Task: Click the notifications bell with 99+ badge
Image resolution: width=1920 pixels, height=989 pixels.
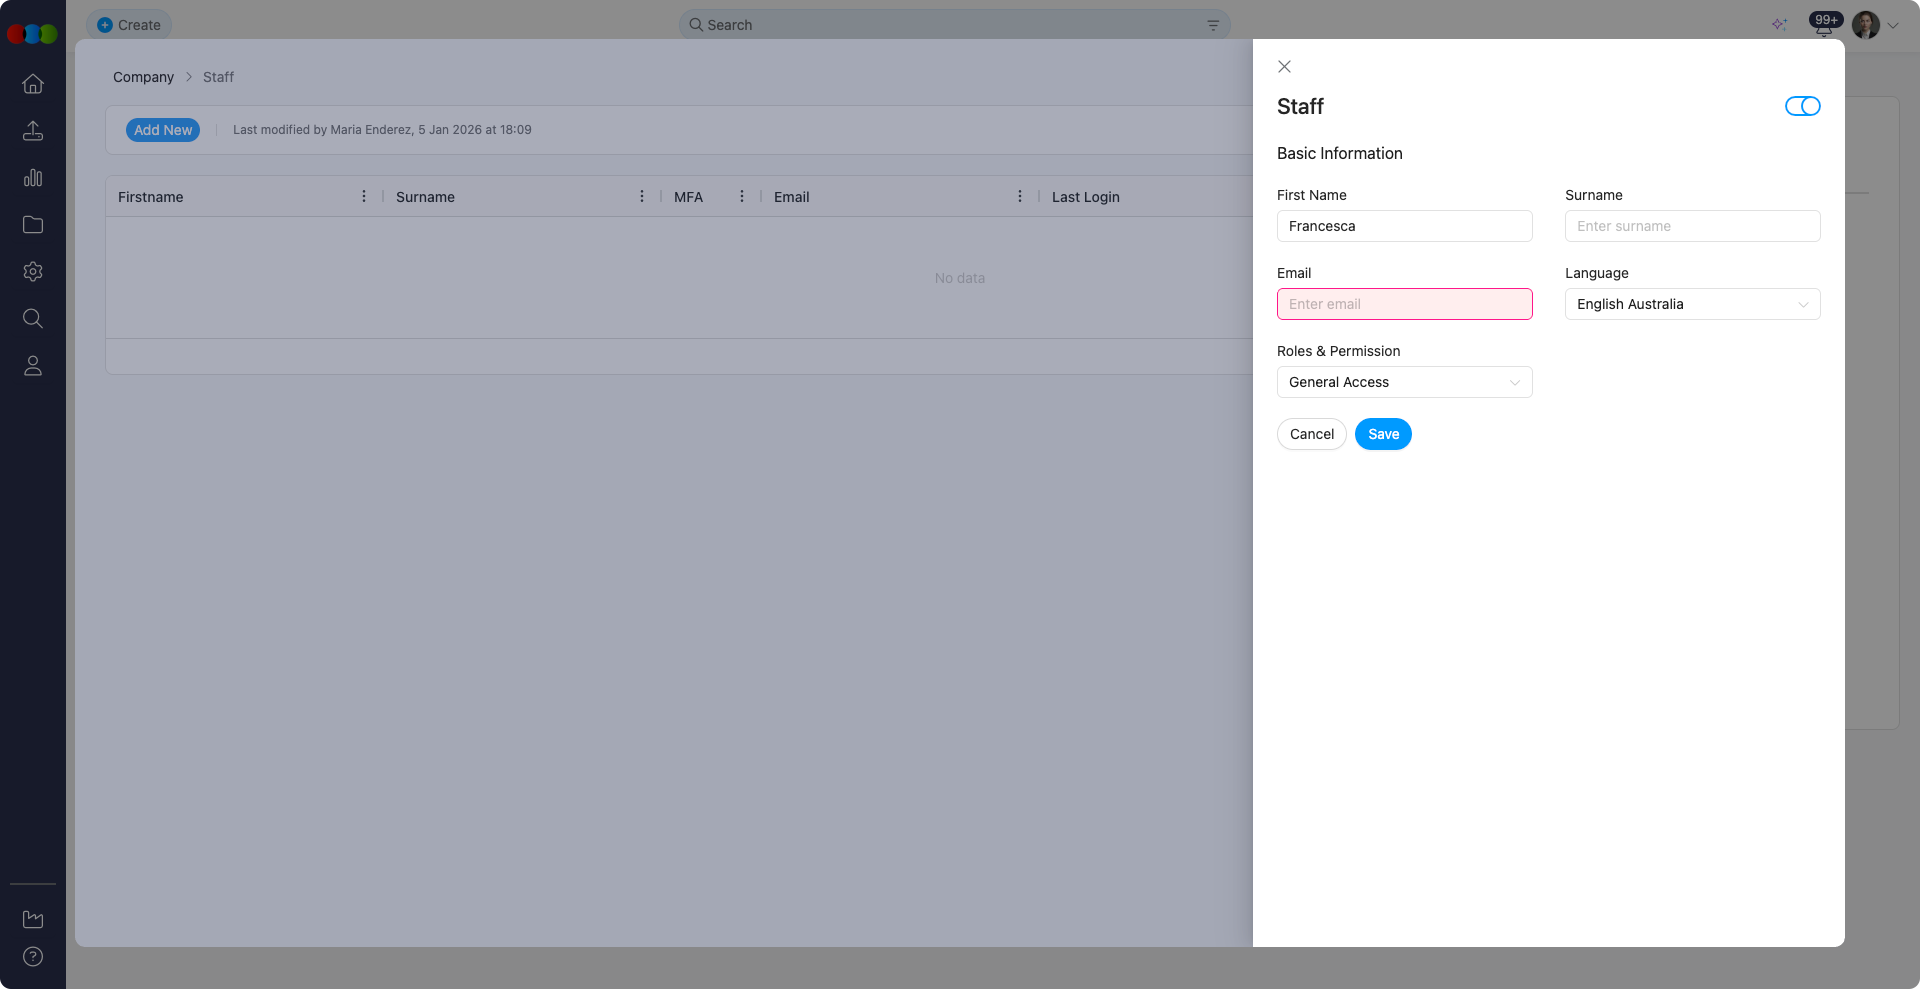Action: coord(1823,26)
